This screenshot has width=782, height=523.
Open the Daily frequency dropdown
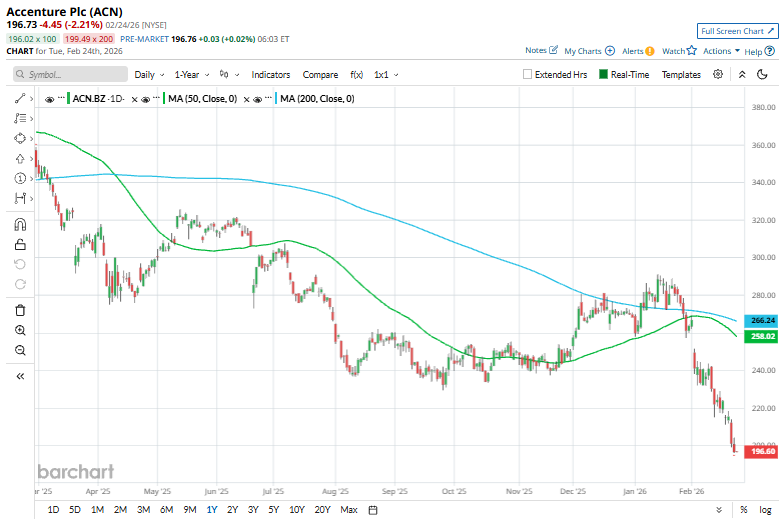click(148, 75)
